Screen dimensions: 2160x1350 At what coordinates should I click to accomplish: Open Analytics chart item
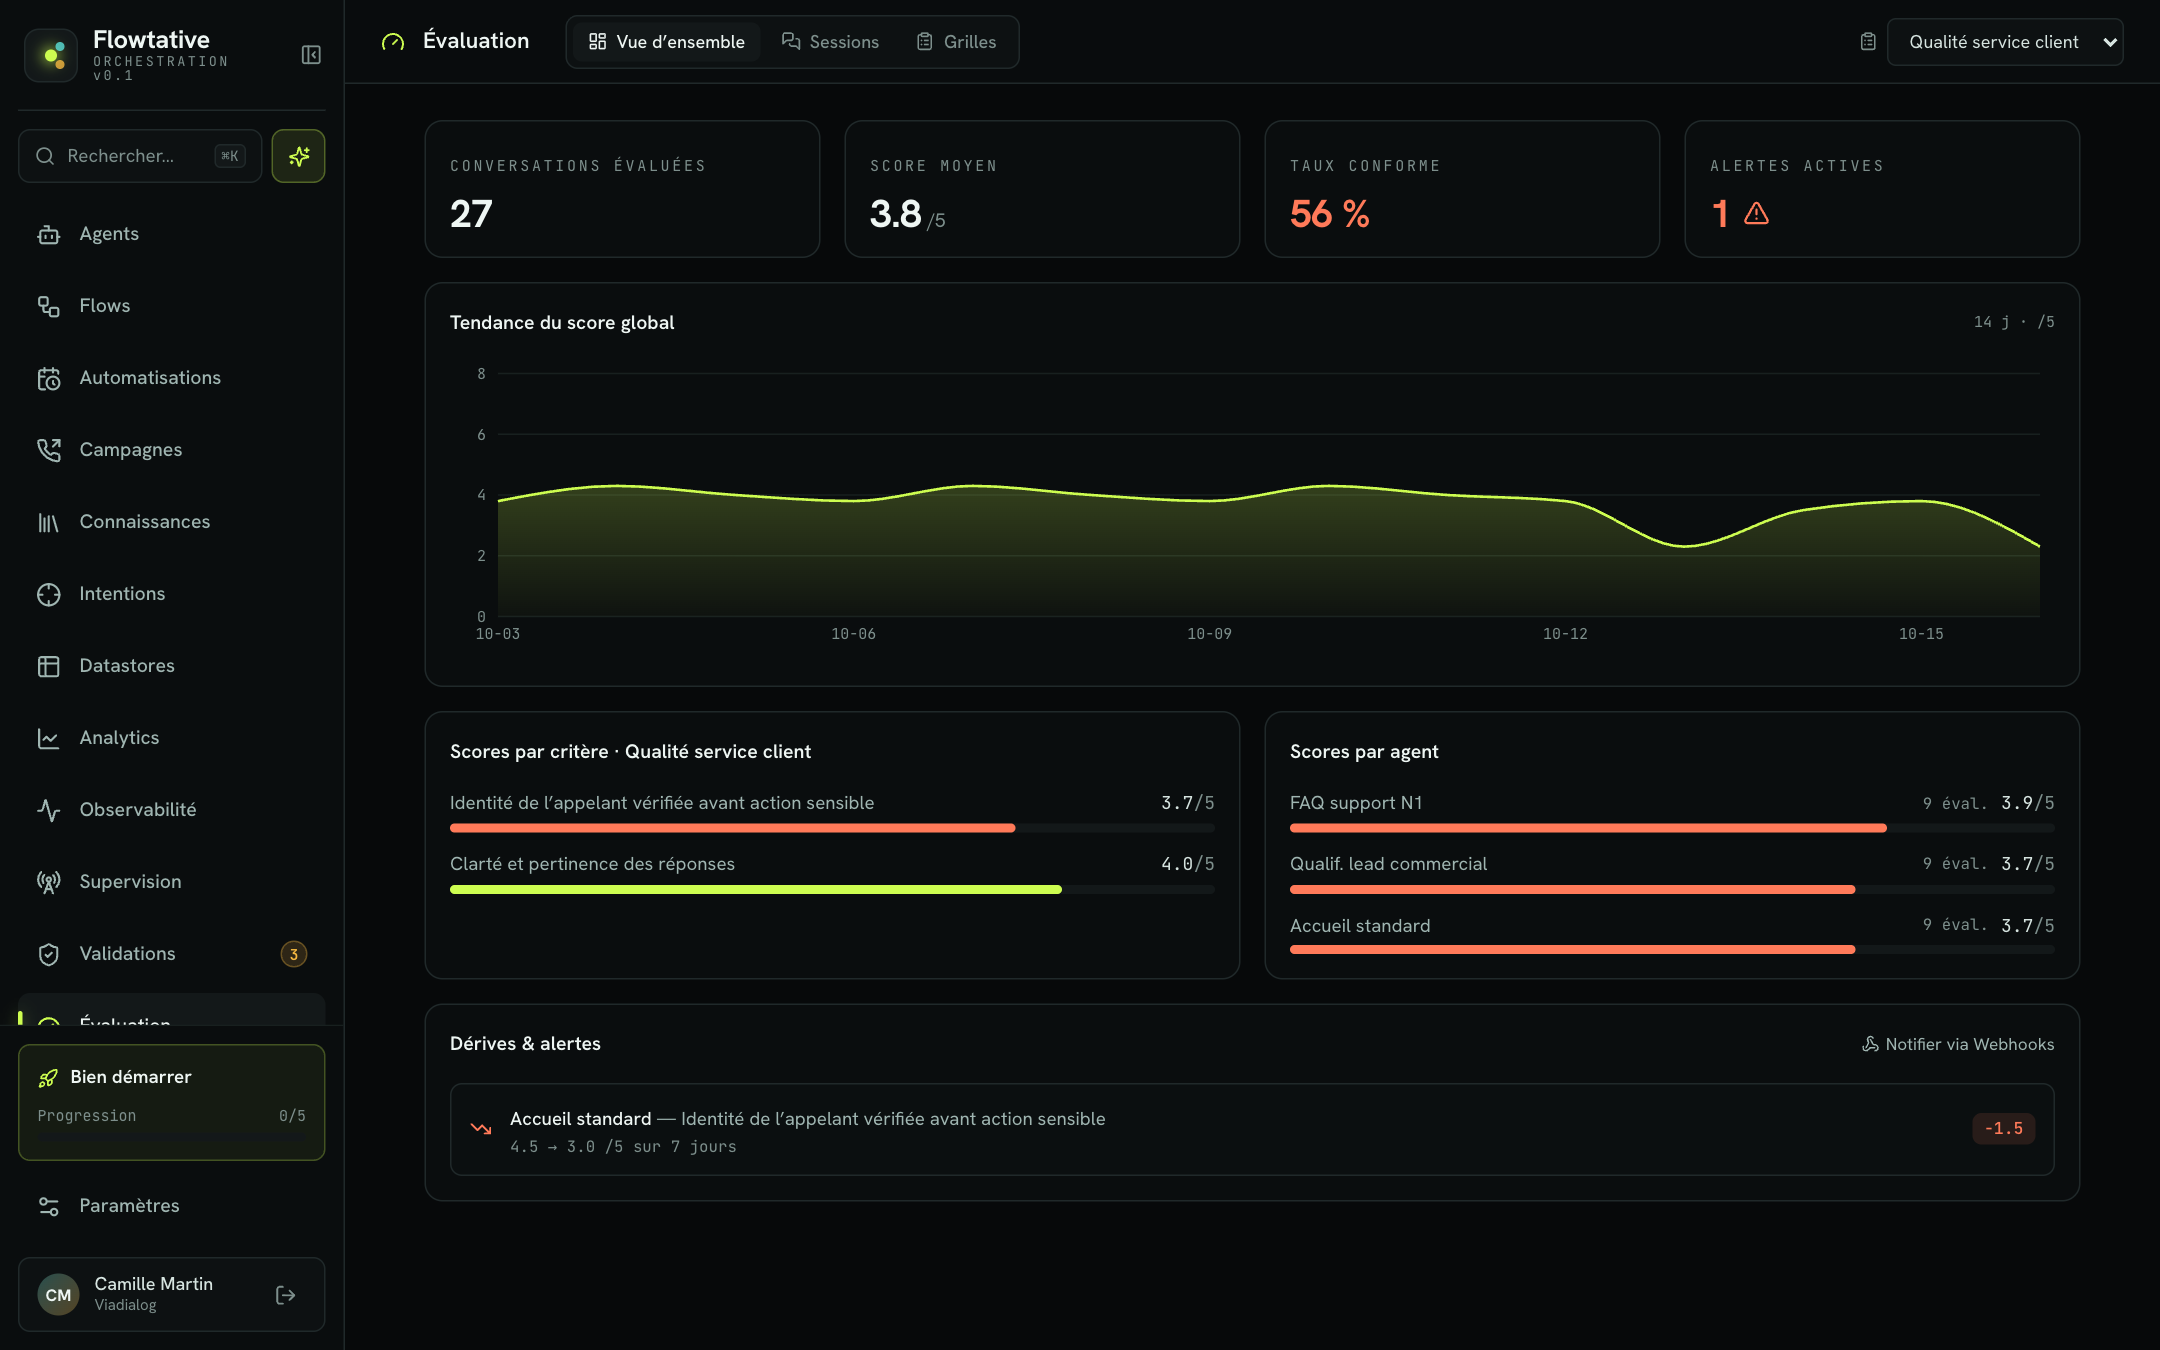(x=171, y=738)
